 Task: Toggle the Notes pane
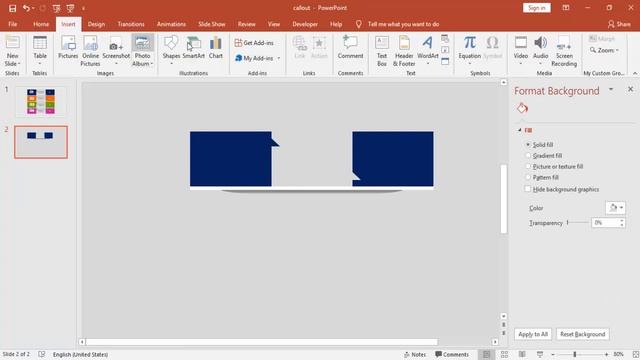point(415,354)
